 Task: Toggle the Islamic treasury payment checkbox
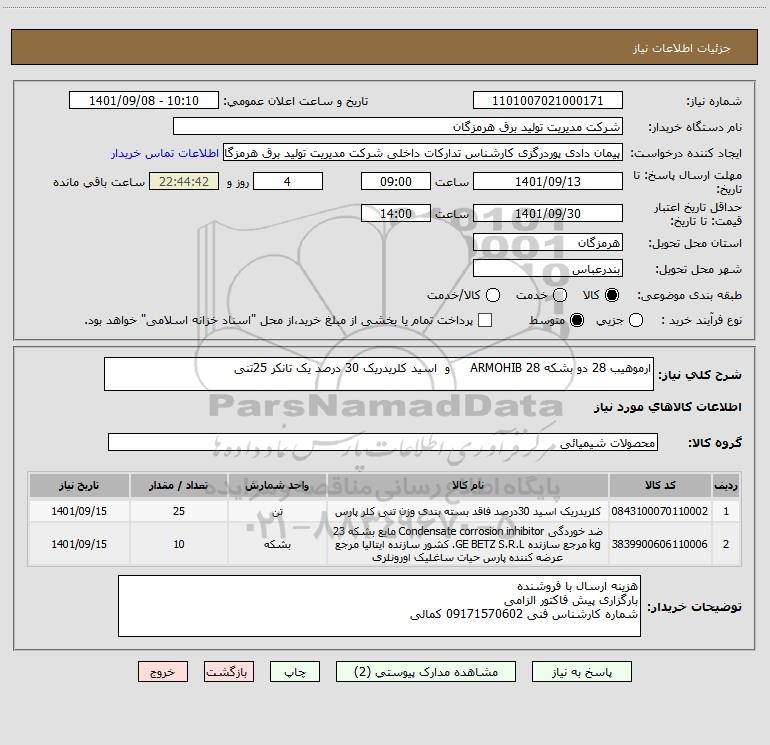(485, 320)
